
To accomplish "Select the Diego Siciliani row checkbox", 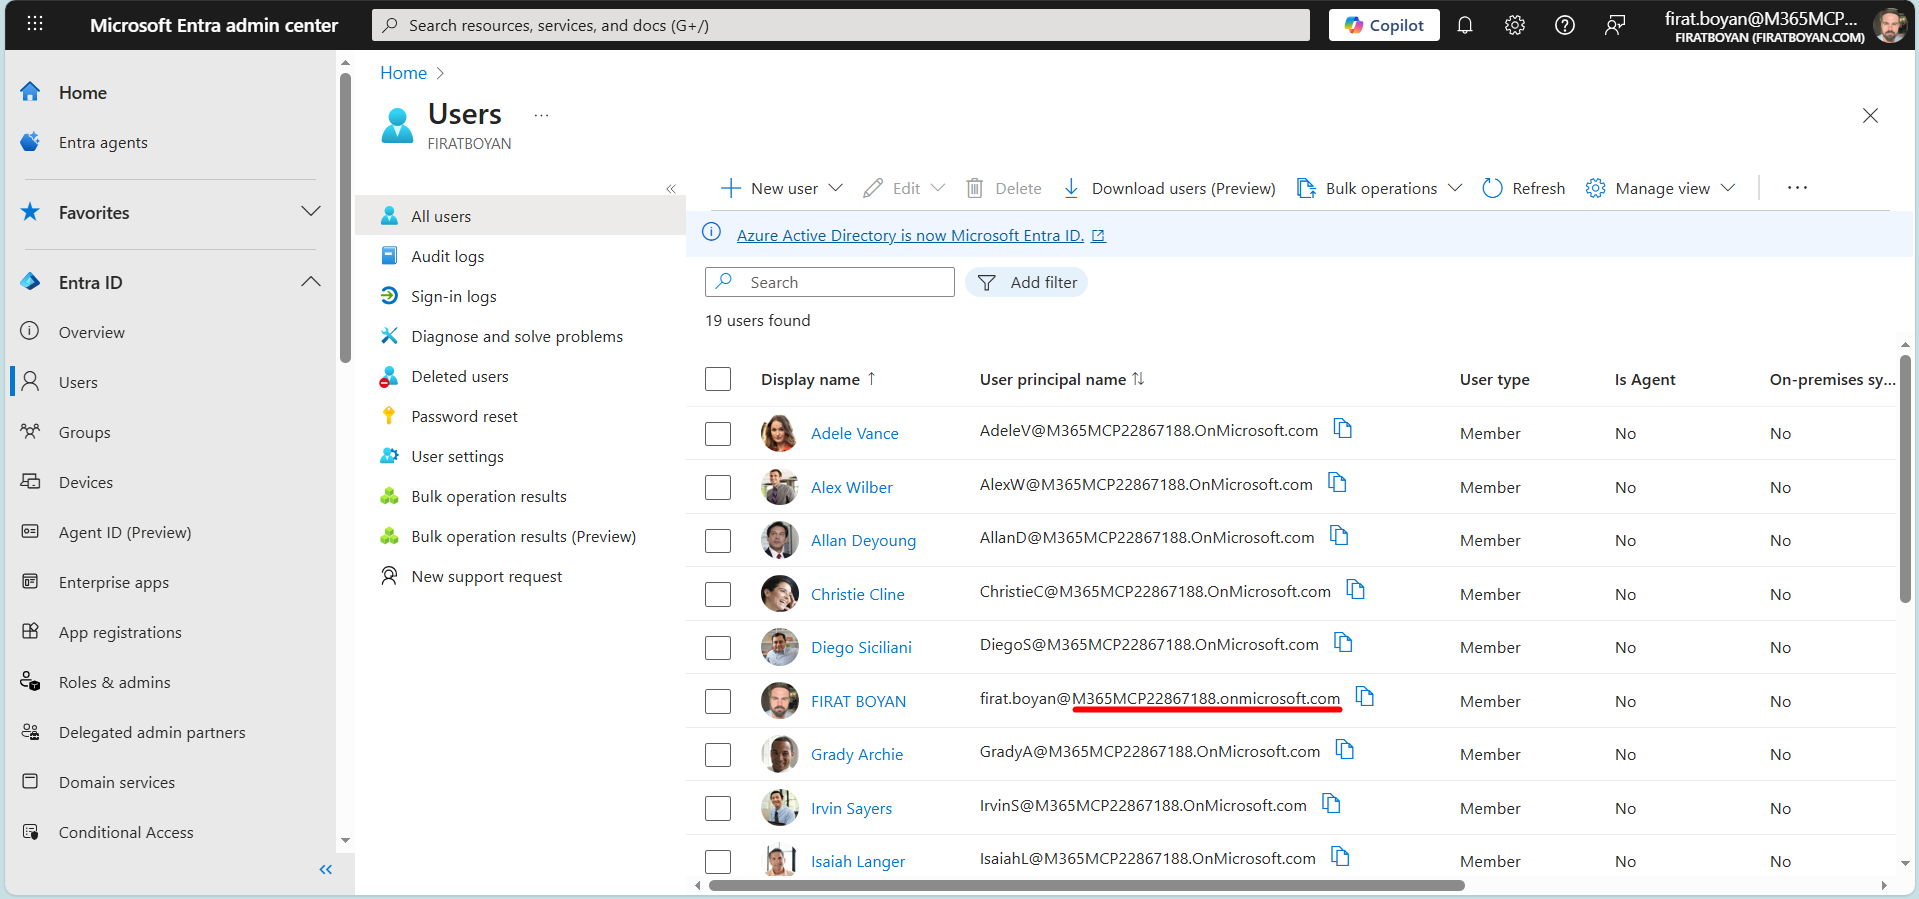I will (x=718, y=648).
